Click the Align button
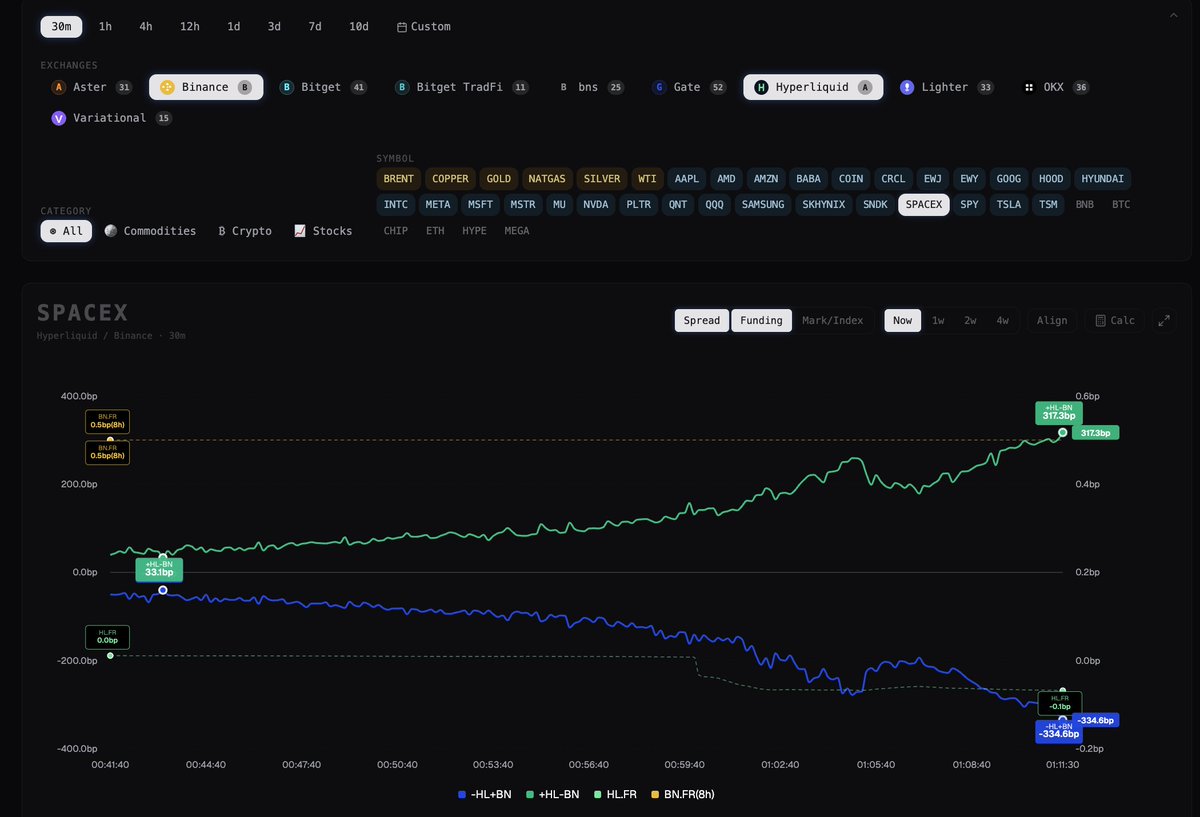Viewport: 1200px width, 817px height. [x=1052, y=320]
